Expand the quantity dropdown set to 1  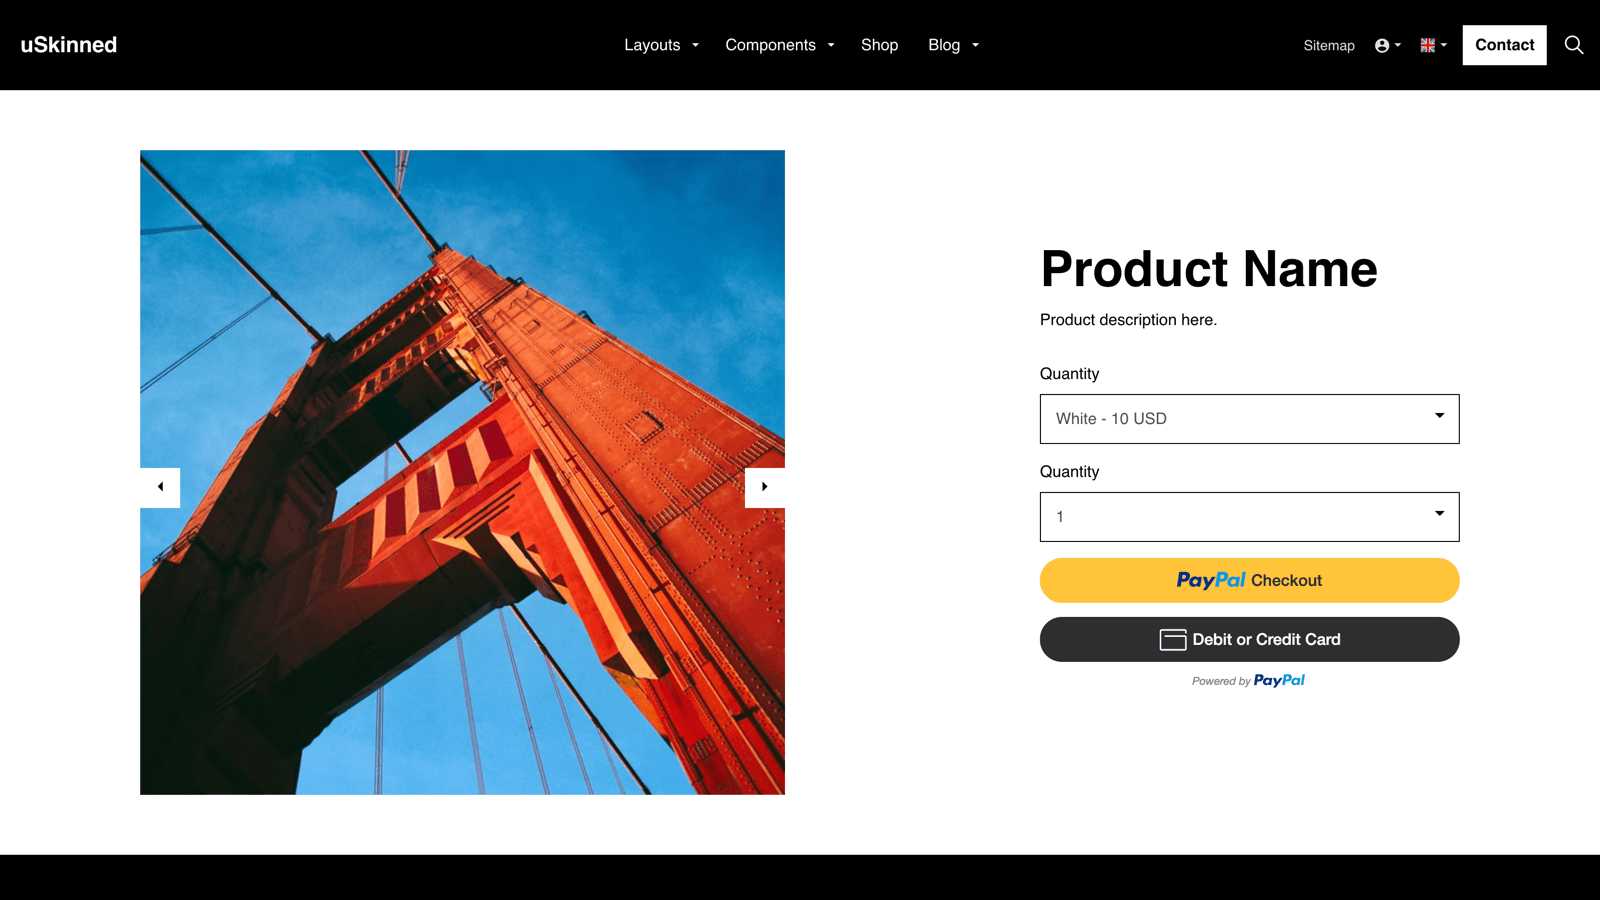click(x=1249, y=516)
